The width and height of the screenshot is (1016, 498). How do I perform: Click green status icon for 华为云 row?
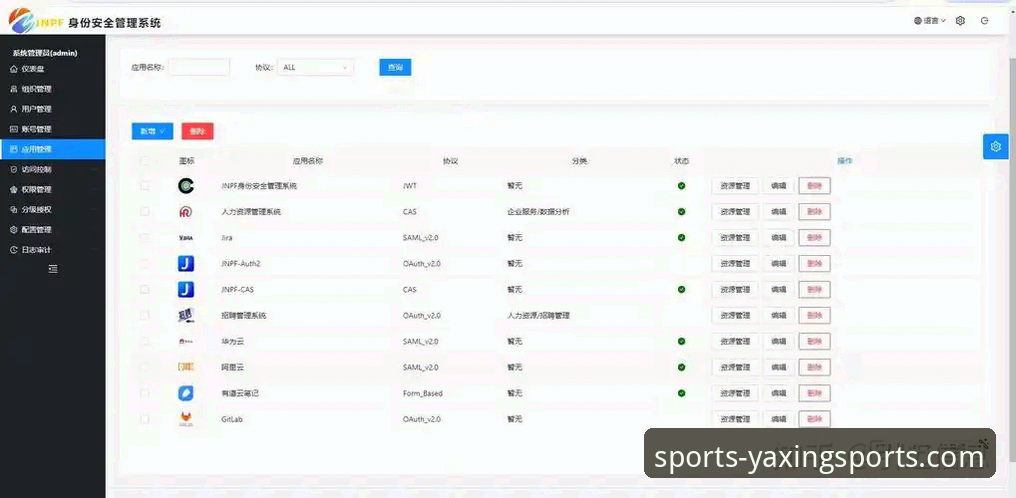[x=681, y=341]
